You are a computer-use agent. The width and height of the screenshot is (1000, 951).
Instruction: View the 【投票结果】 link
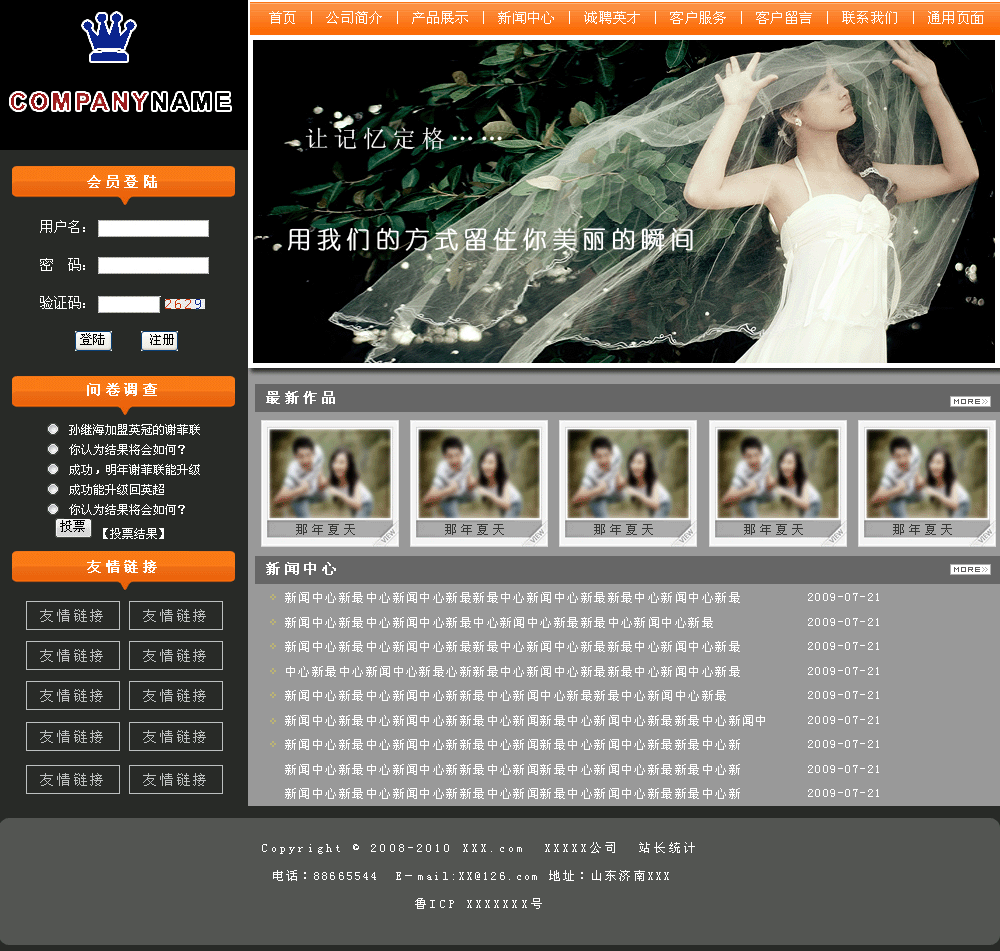click(x=132, y=534)
